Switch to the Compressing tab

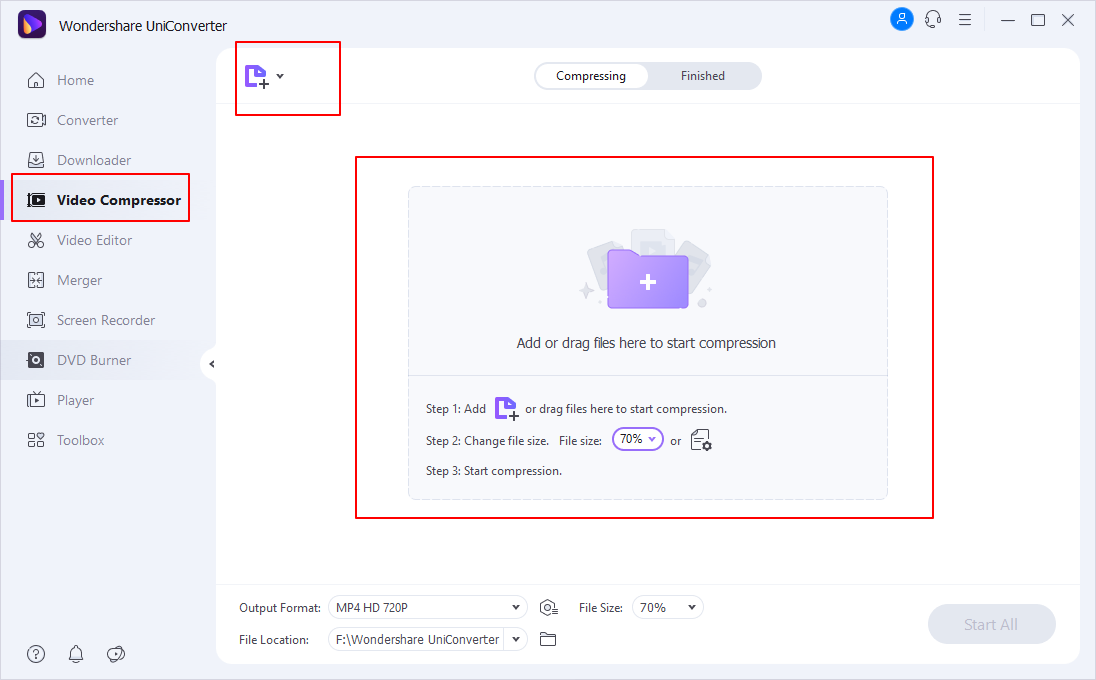coord(591,76)
